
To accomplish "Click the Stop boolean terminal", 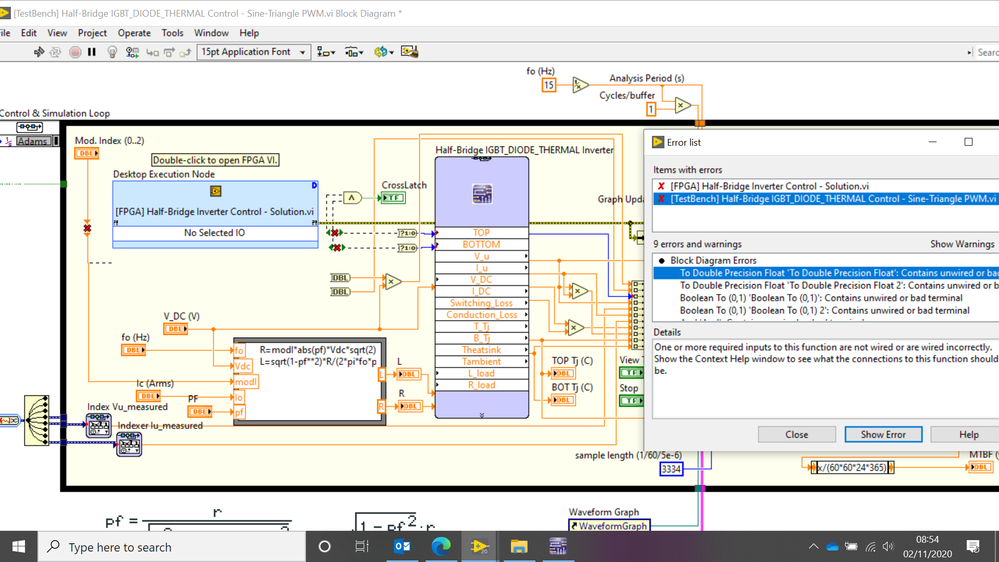I will point(631,400).
